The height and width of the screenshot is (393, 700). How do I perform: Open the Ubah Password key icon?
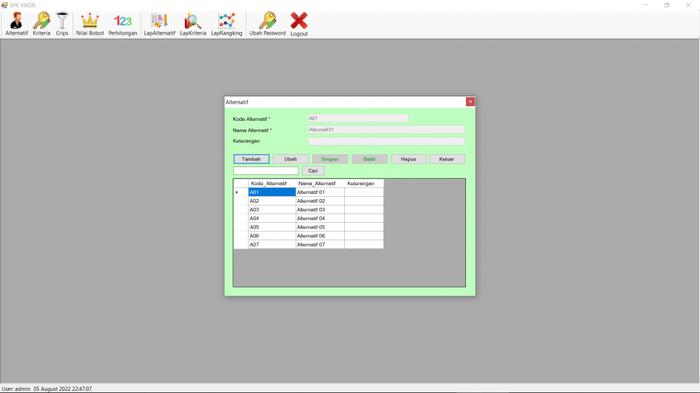(x=267, y=24)
